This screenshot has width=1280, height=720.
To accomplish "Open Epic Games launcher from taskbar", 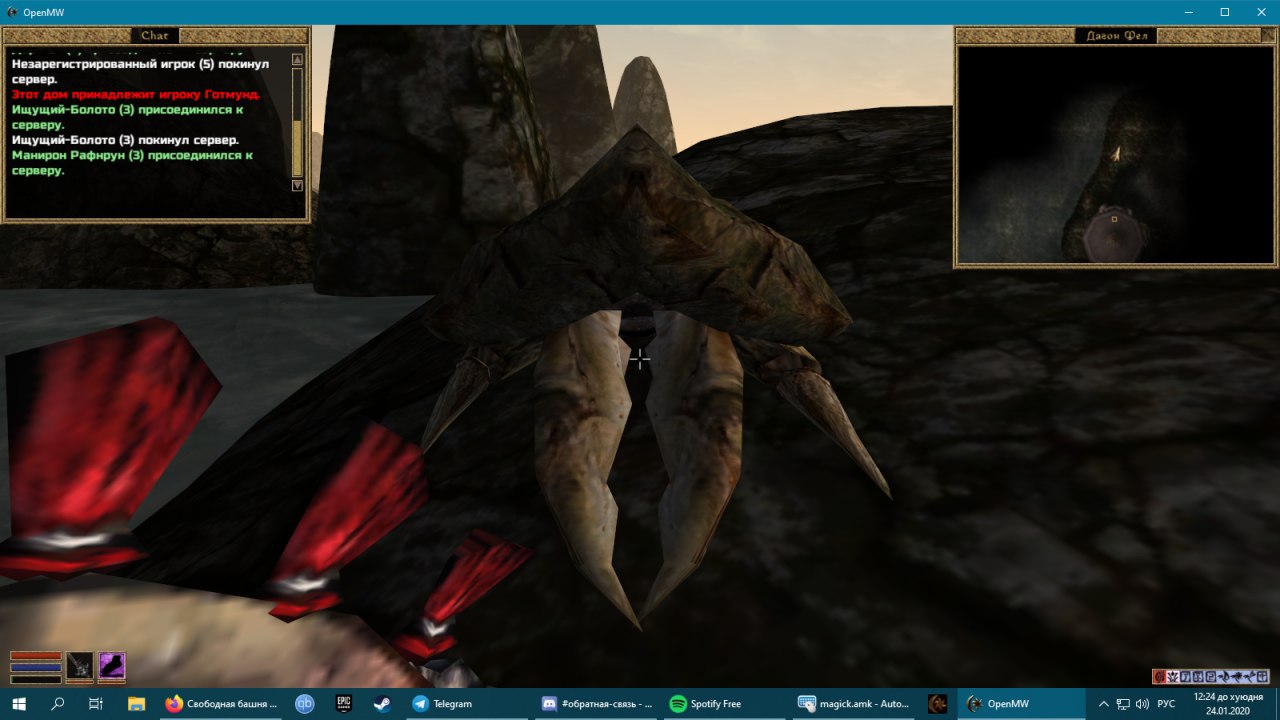I will coord(343,704).
